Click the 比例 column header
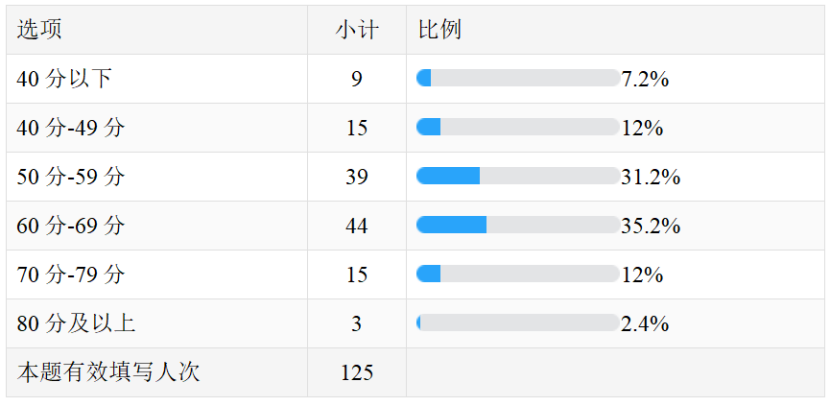 coord(439,30)
